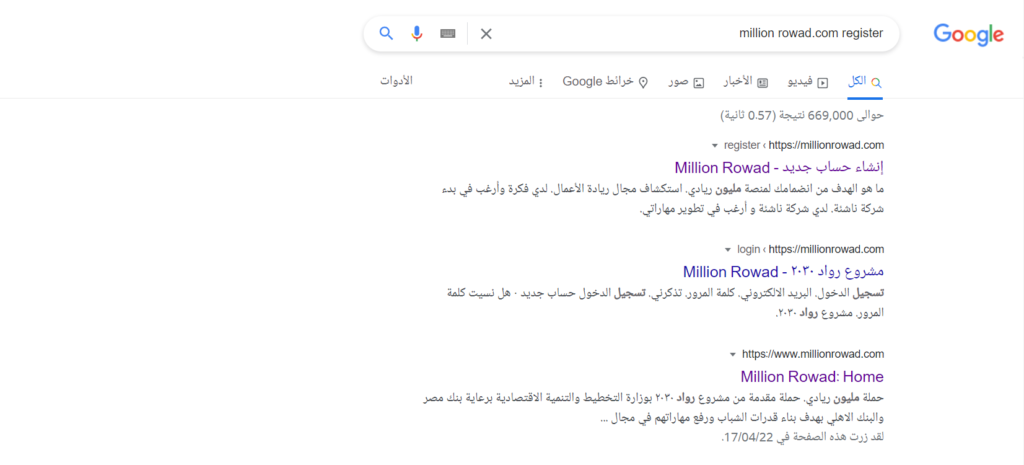Go to Google homepage via logo
Image resolution: width=1024 pixels, height=465 pixels.
968,34
